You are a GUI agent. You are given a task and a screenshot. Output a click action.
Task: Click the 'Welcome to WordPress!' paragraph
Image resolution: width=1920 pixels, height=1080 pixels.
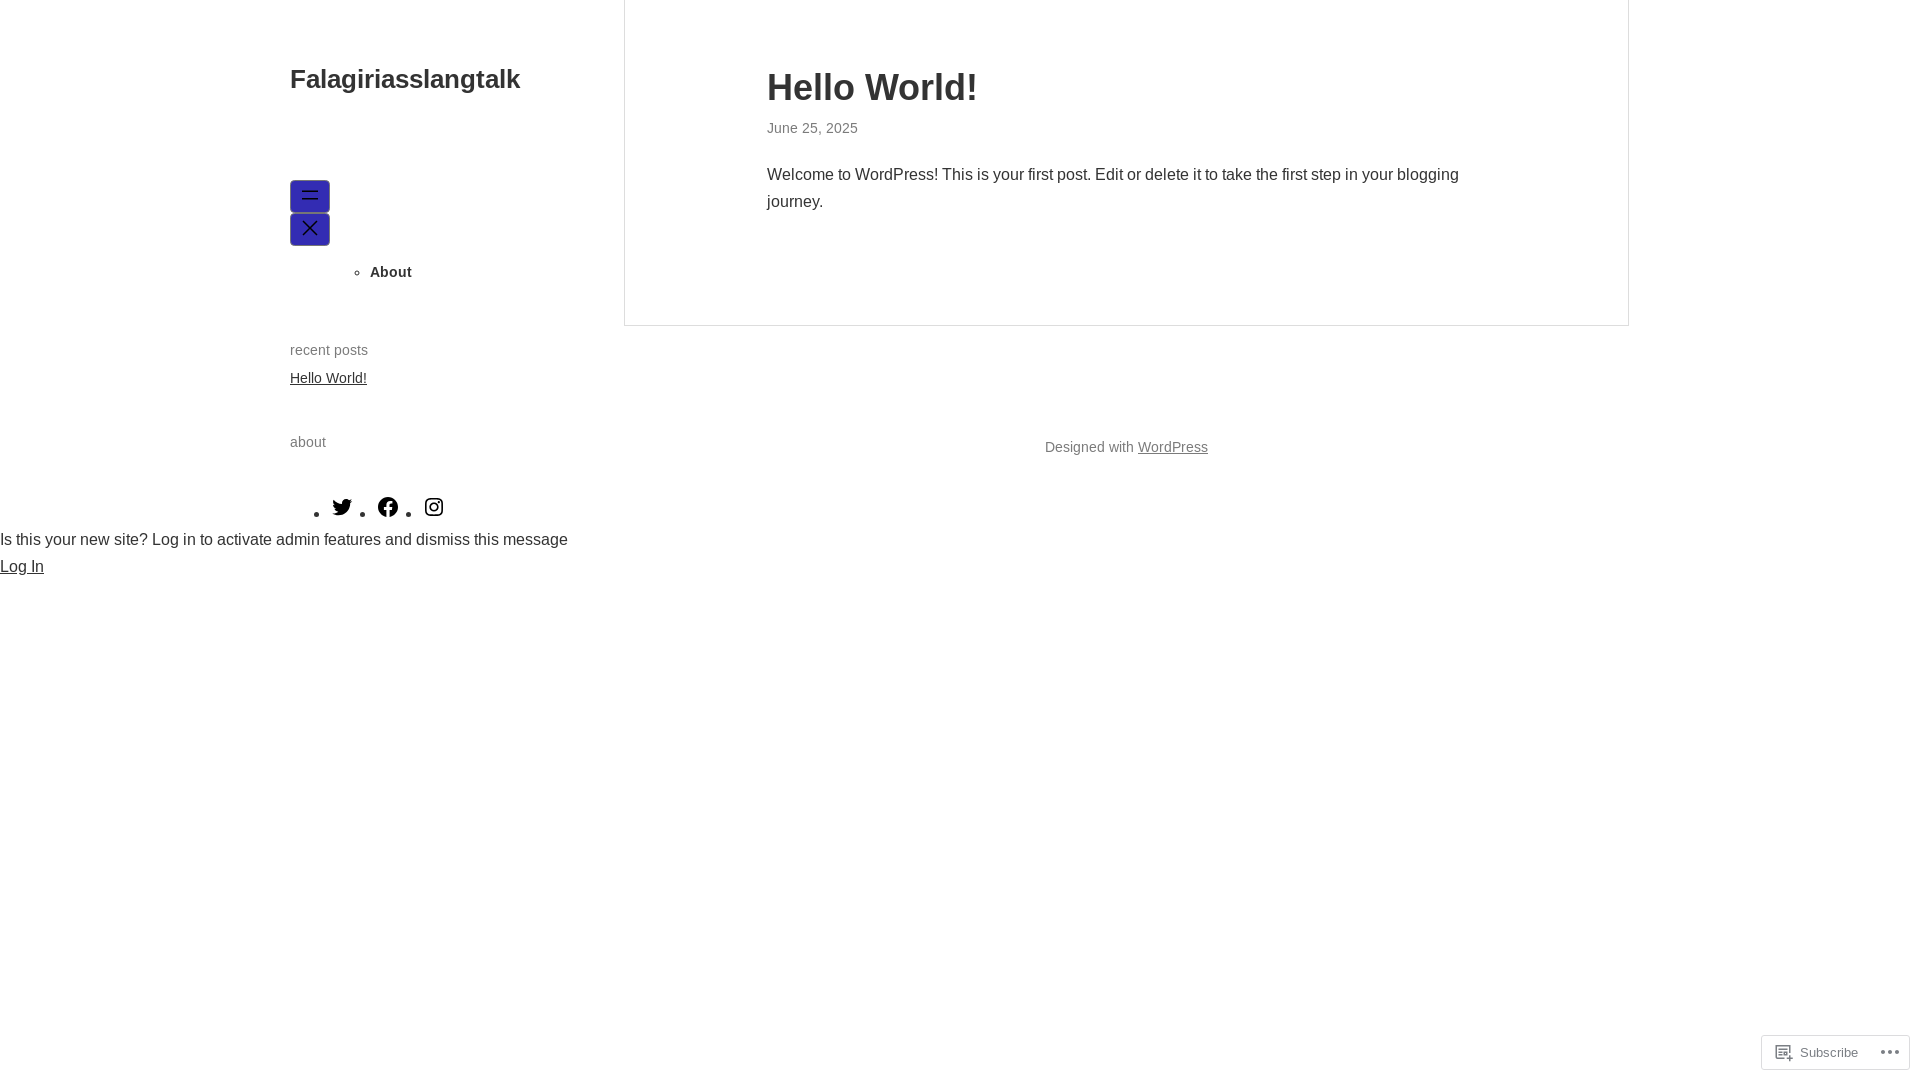tap(1113, 188)
